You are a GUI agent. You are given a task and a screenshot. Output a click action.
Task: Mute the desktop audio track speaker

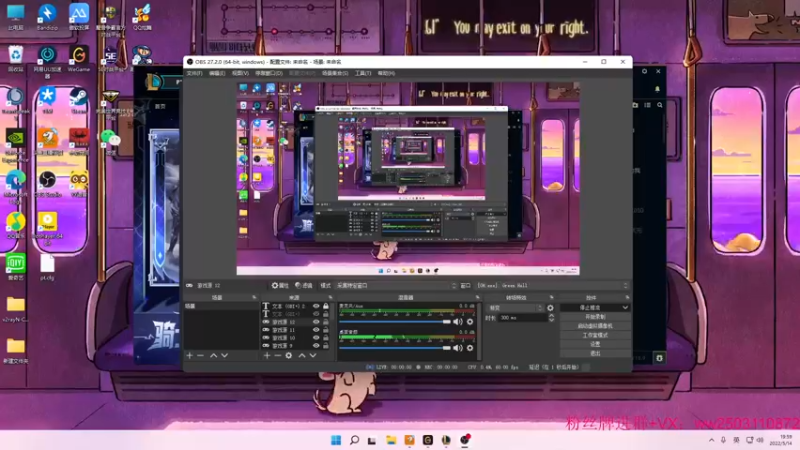click(458, 348)
